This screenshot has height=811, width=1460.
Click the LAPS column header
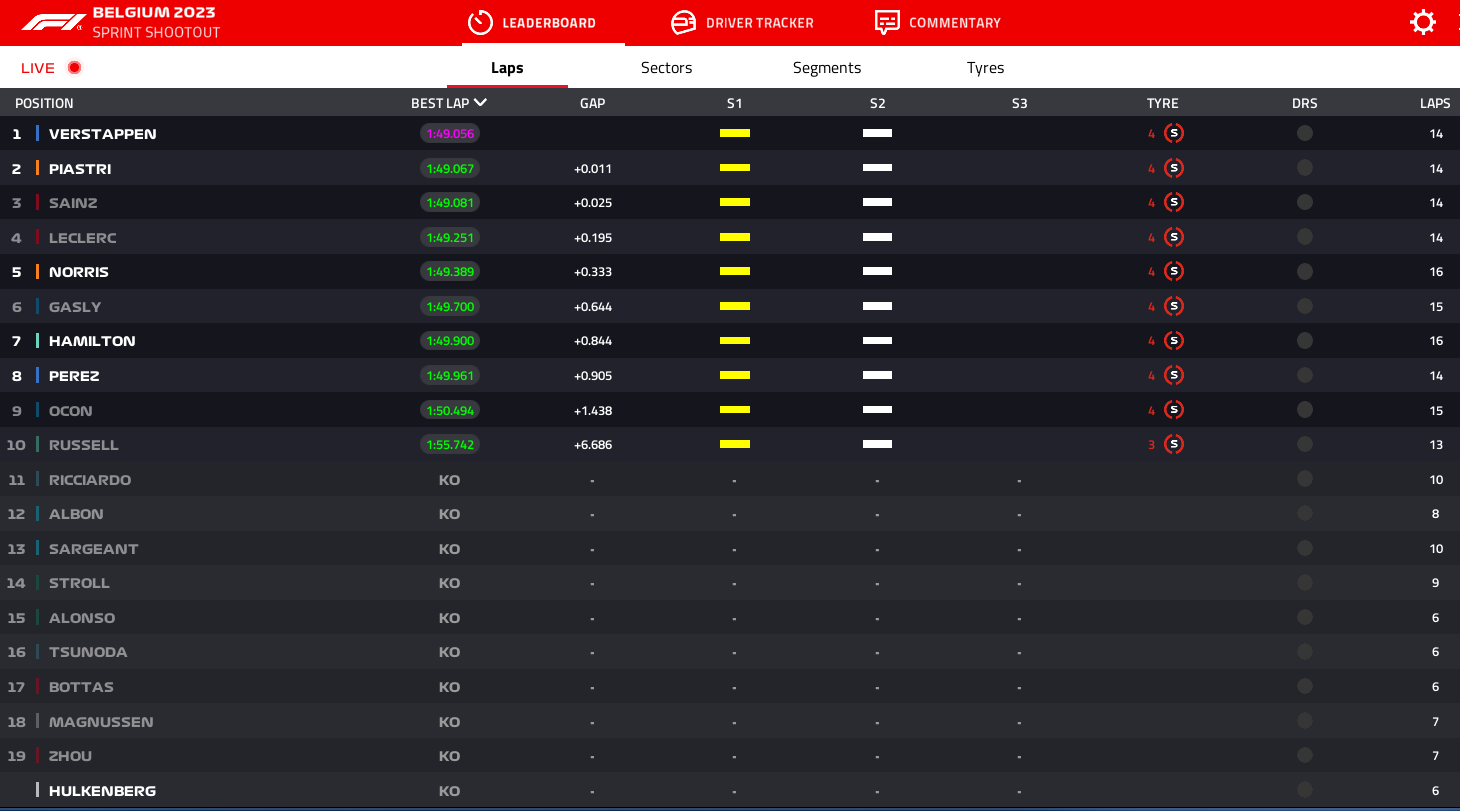tap(1435, 103)
